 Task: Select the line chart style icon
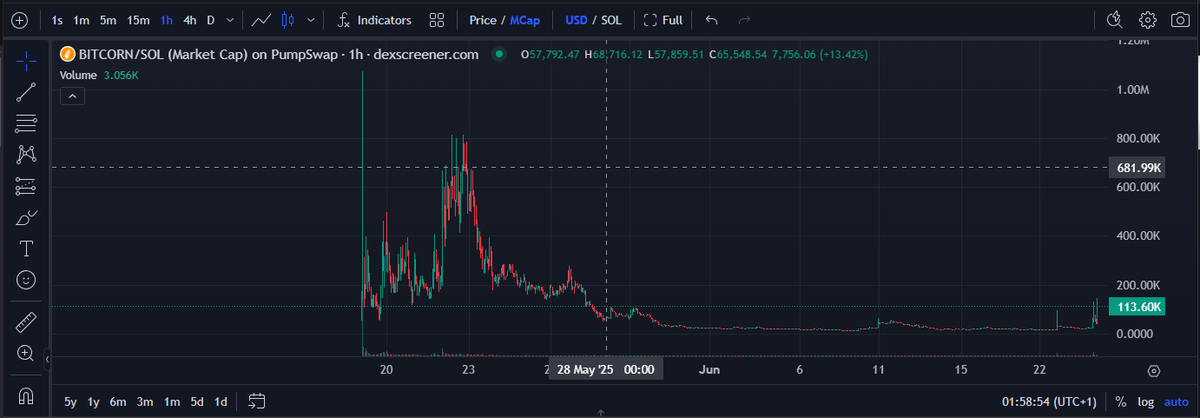tap(262, 19)
